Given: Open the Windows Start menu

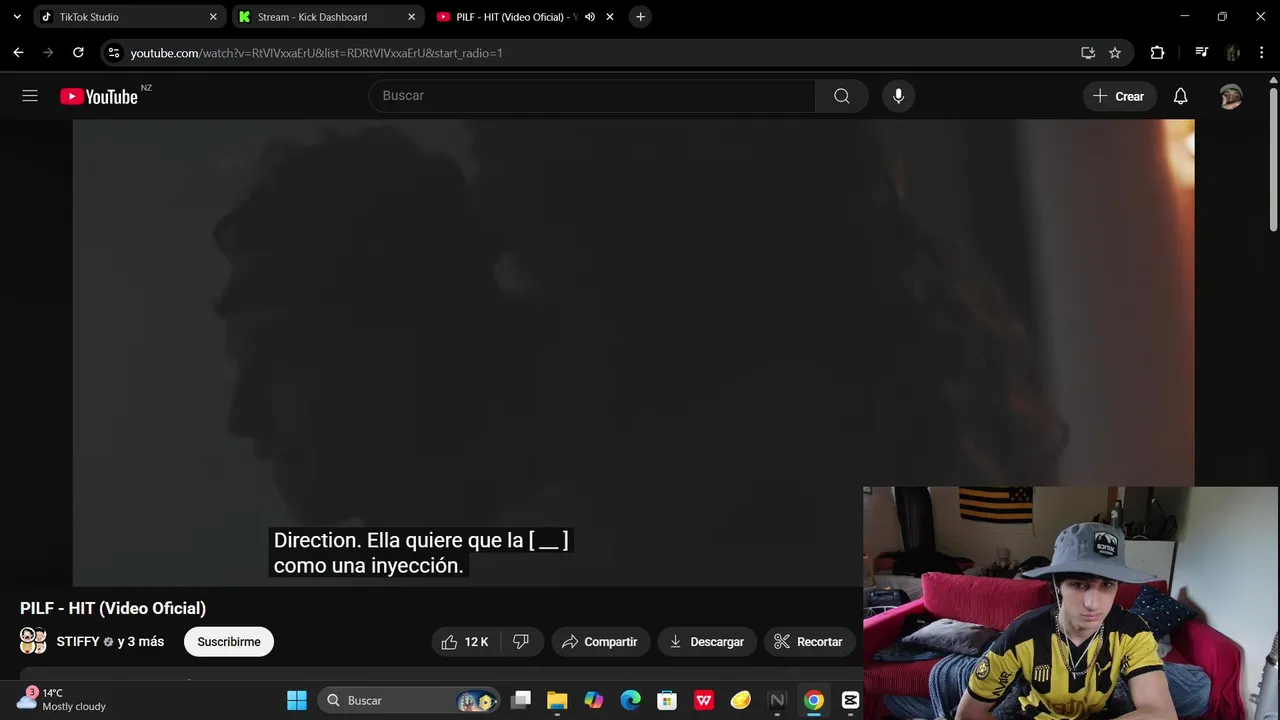Looking at the screenshot, I should point(297,700).
